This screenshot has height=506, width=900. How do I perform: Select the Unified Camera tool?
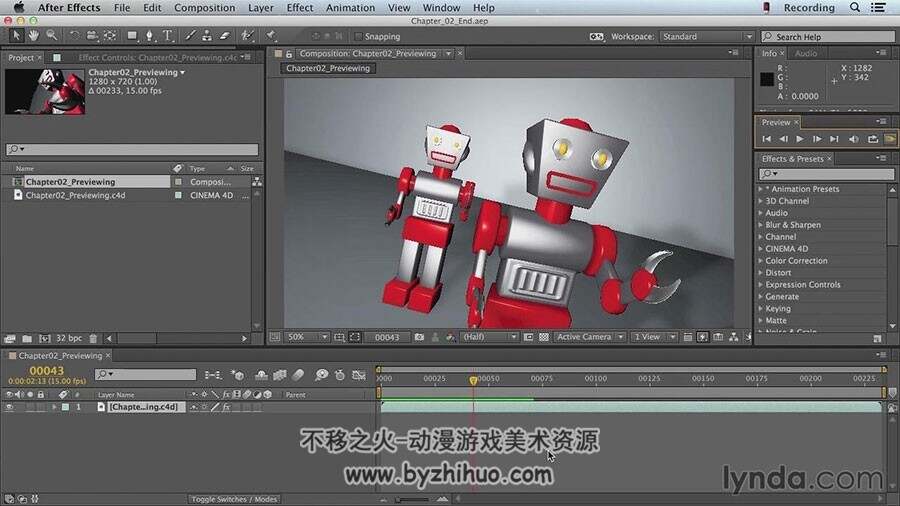(92, 36)
